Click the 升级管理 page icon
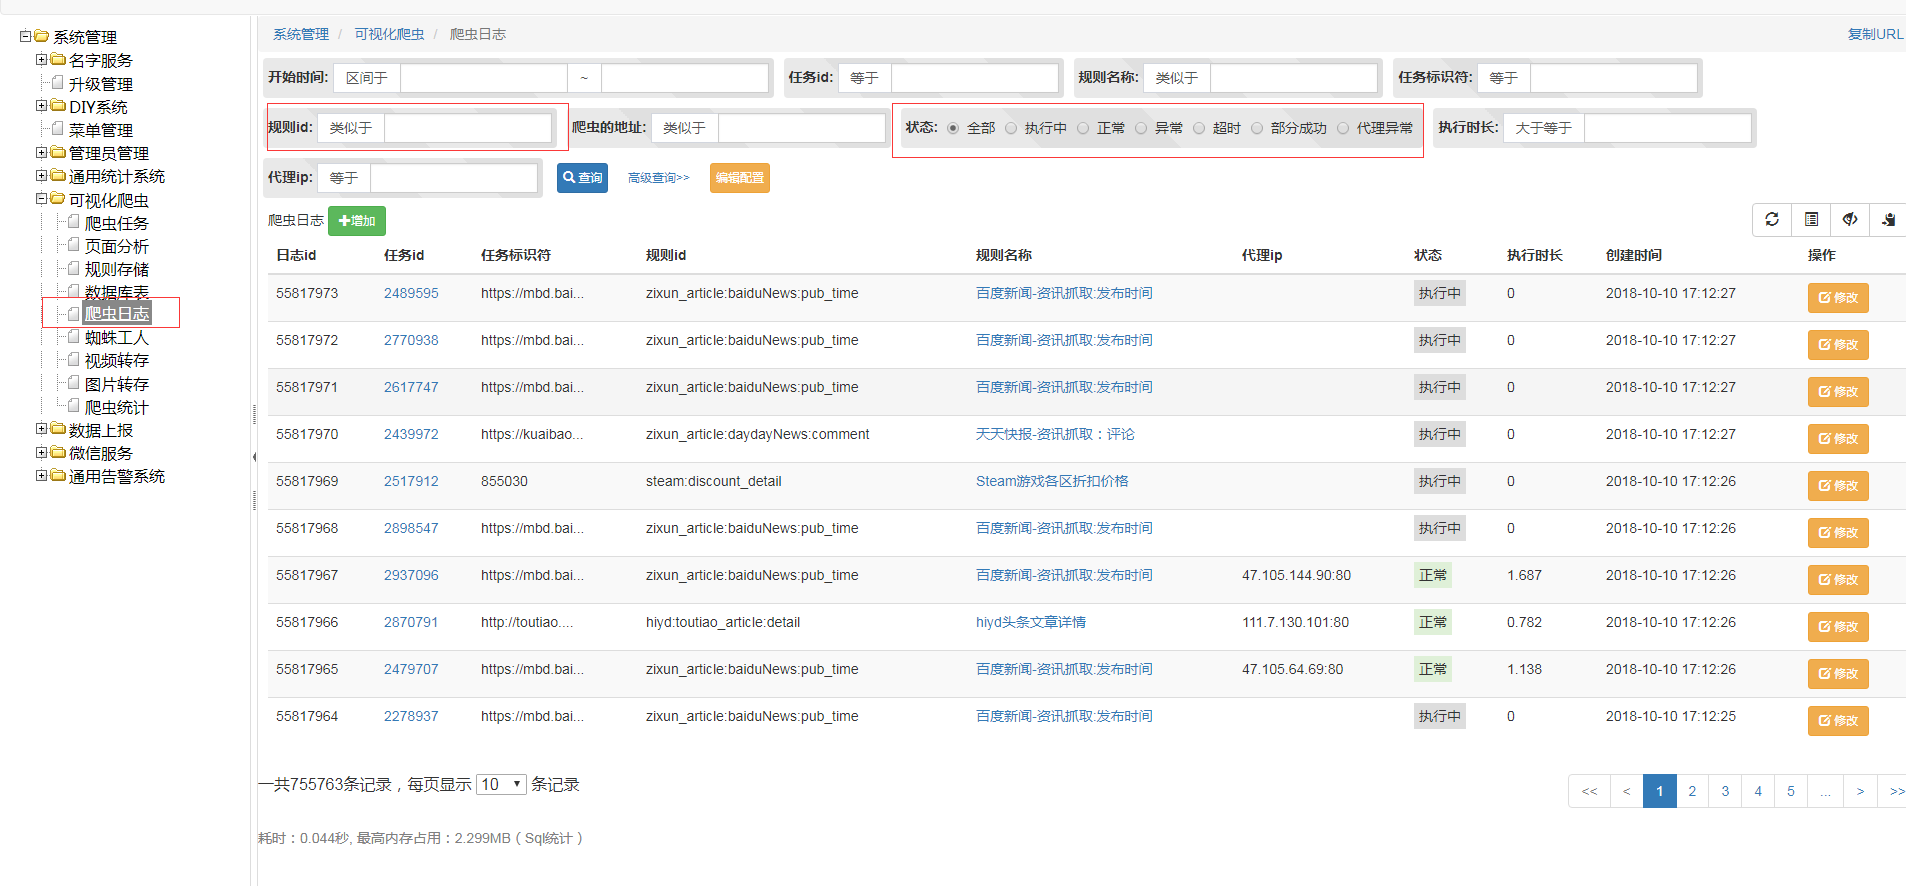1906x886 pixels. coord(58,83)
